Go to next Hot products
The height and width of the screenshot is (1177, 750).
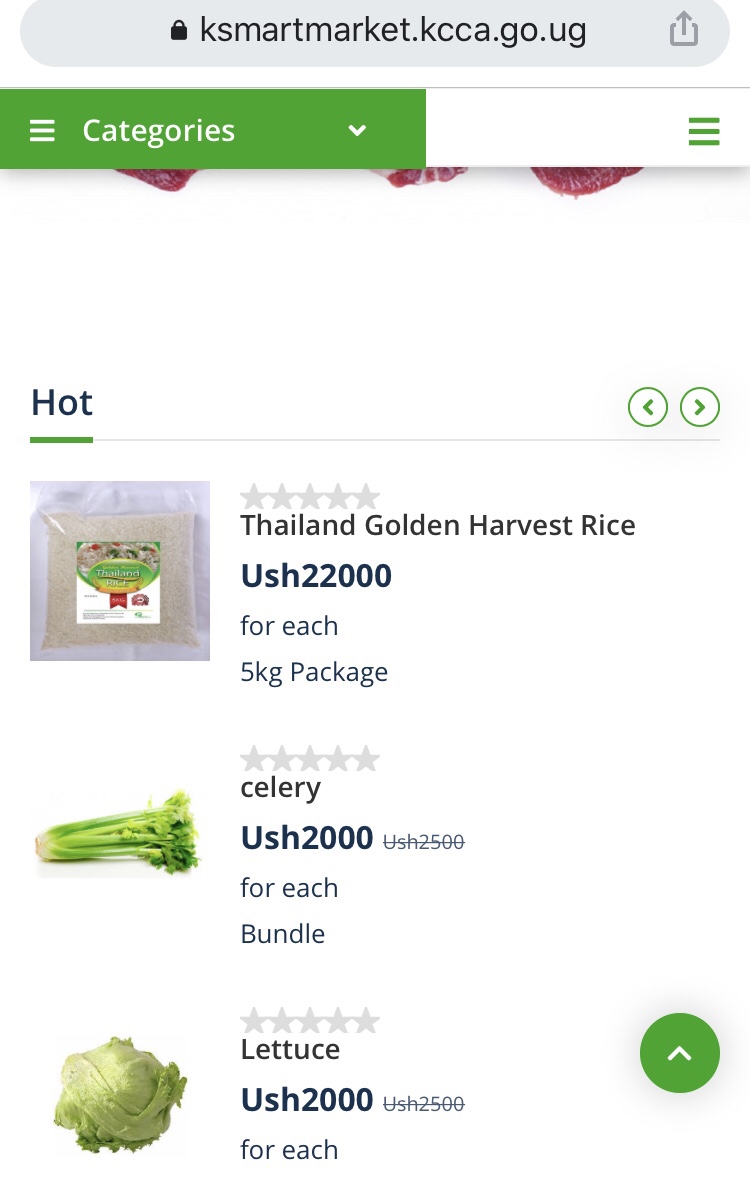700,407
